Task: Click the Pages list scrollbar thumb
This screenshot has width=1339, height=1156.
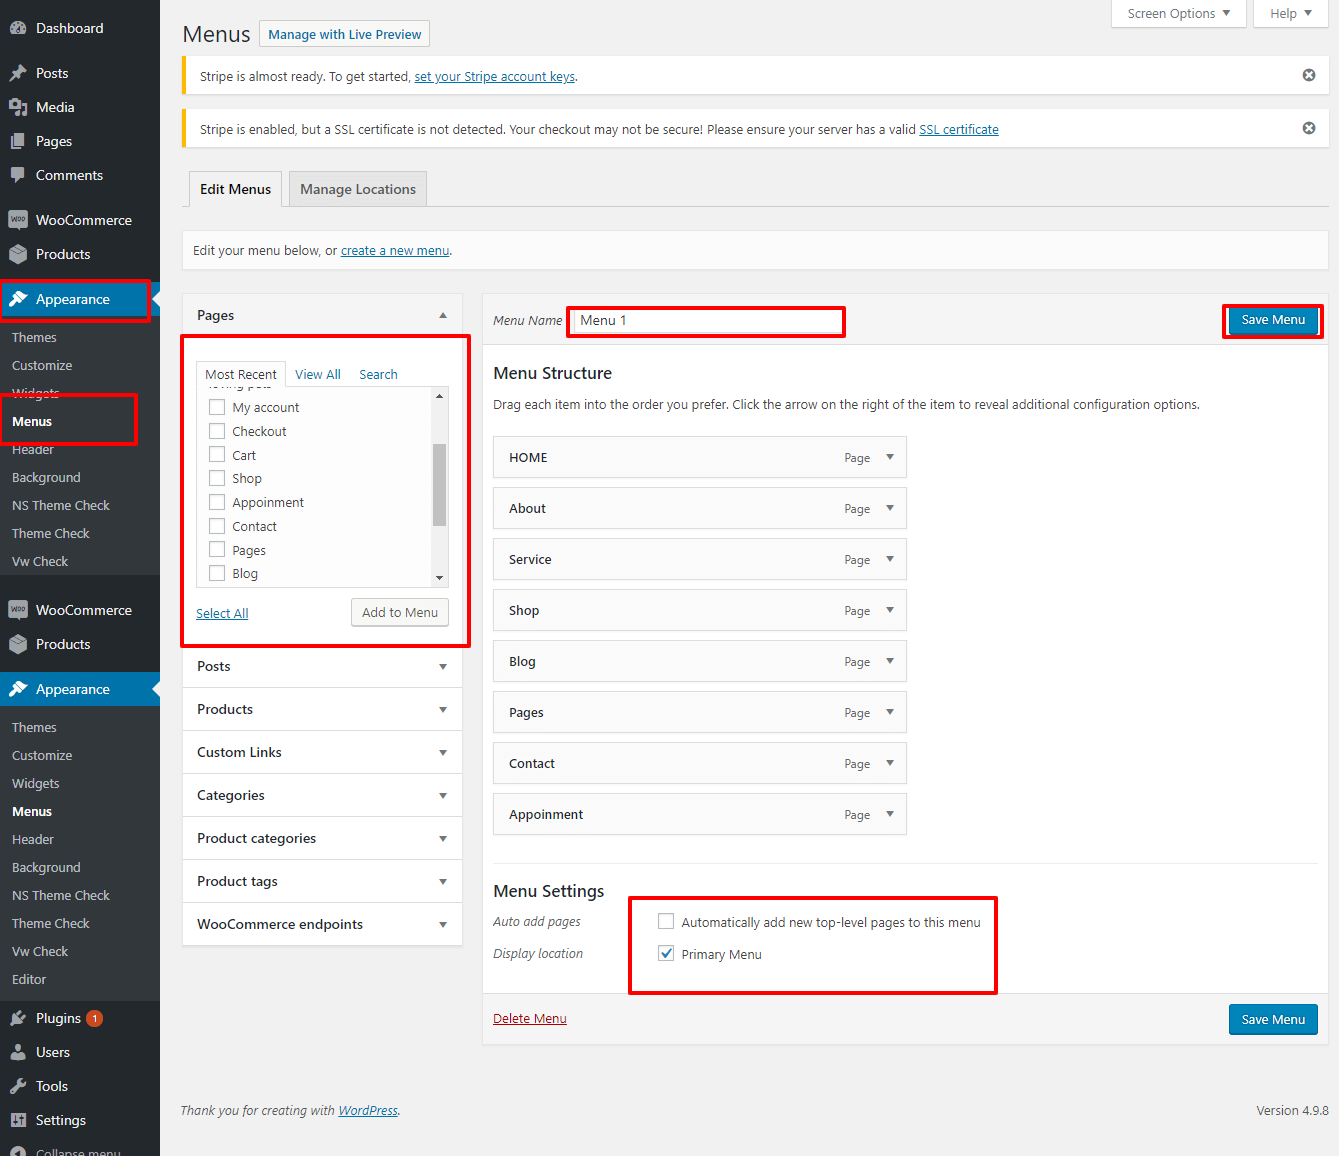Action: (x=439, y=484)
